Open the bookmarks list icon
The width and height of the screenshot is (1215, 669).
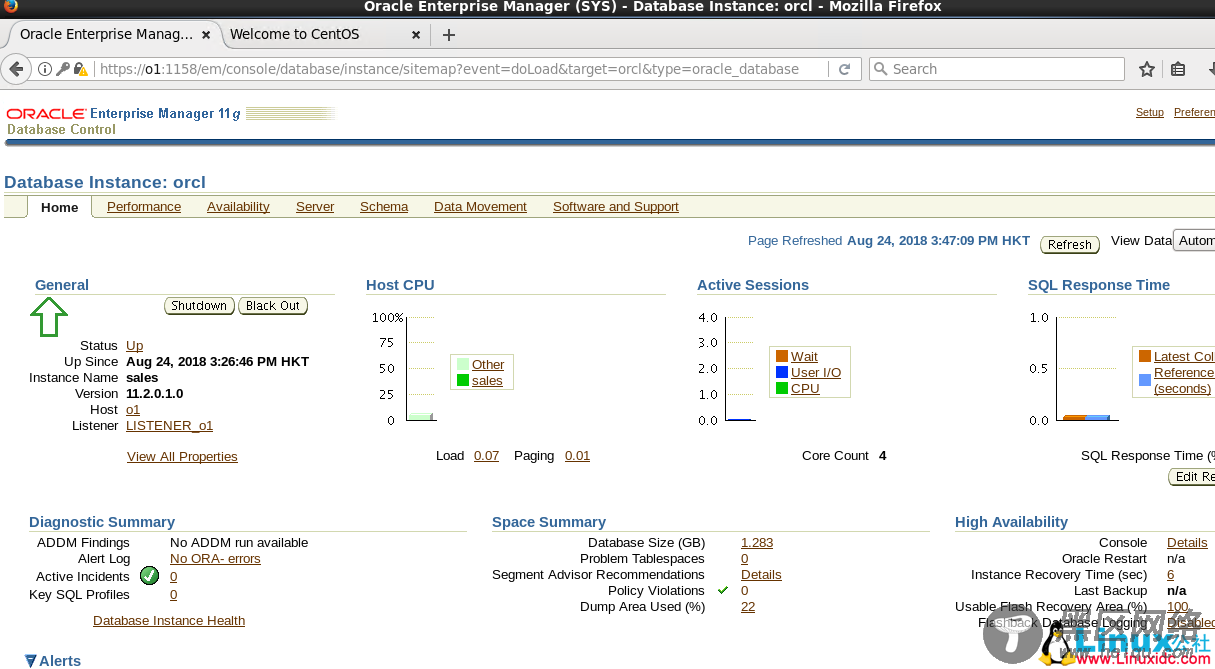1178,69
